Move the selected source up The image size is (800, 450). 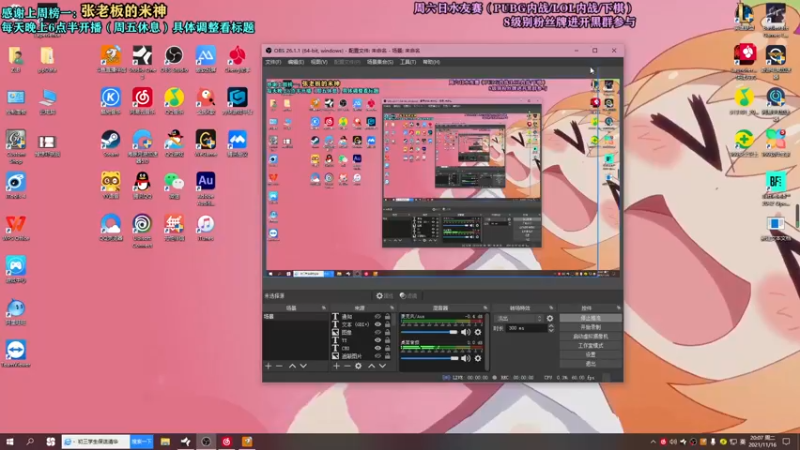[x=371, y=366]
